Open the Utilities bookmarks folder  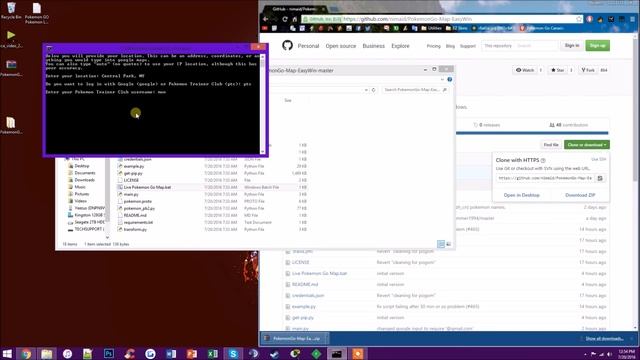pos(431,28)
